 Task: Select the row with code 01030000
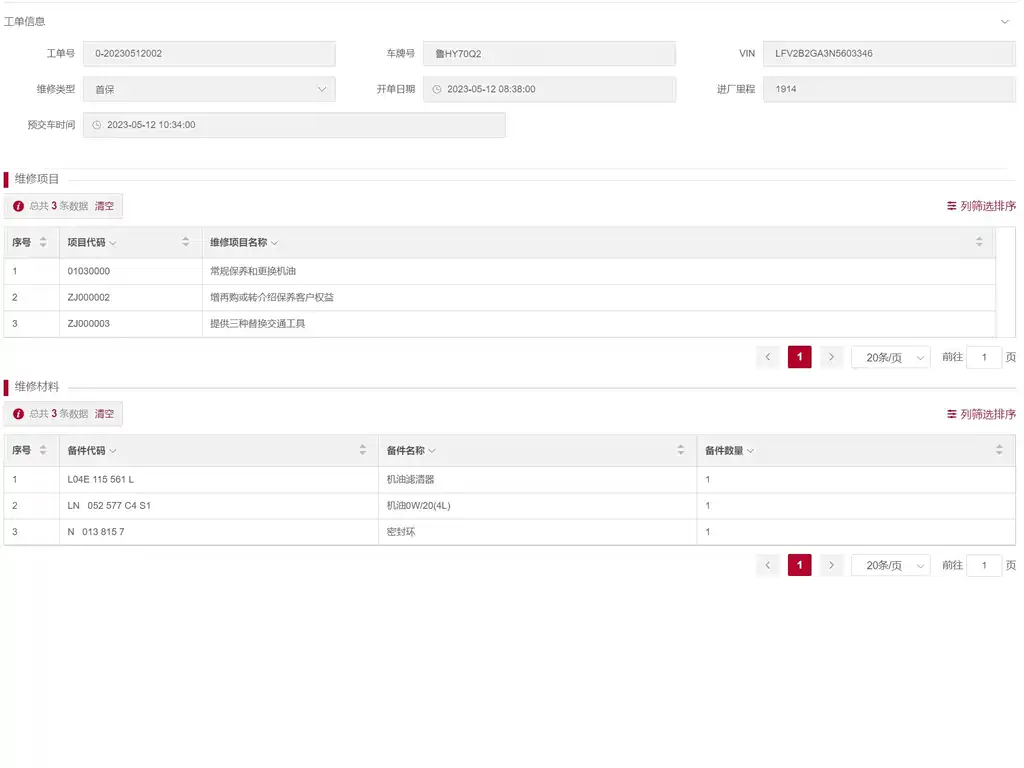point(500,271)
